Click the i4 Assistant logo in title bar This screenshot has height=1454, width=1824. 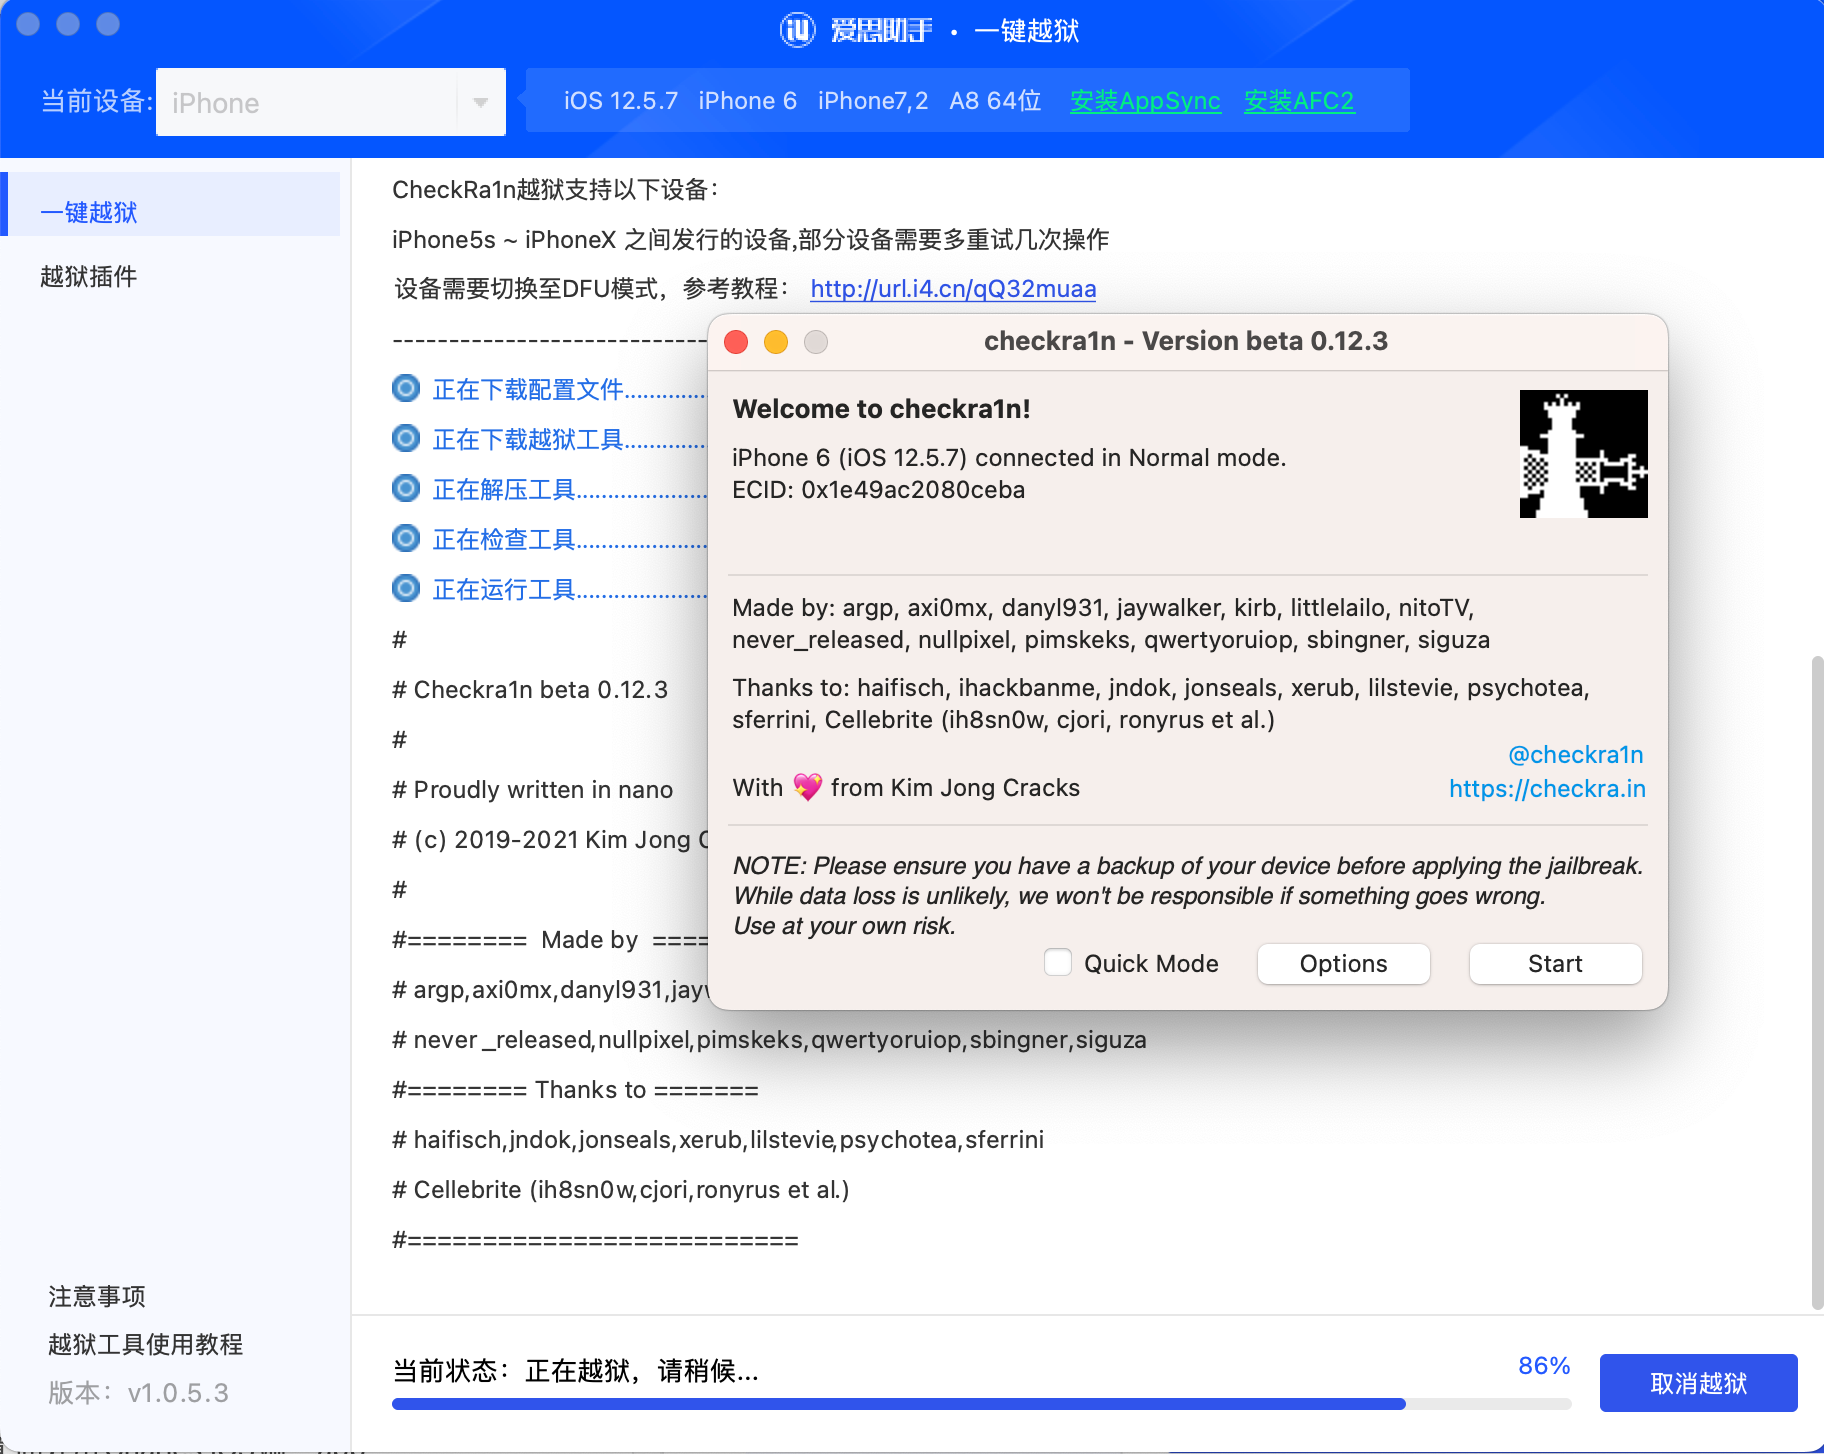point(797,30)
